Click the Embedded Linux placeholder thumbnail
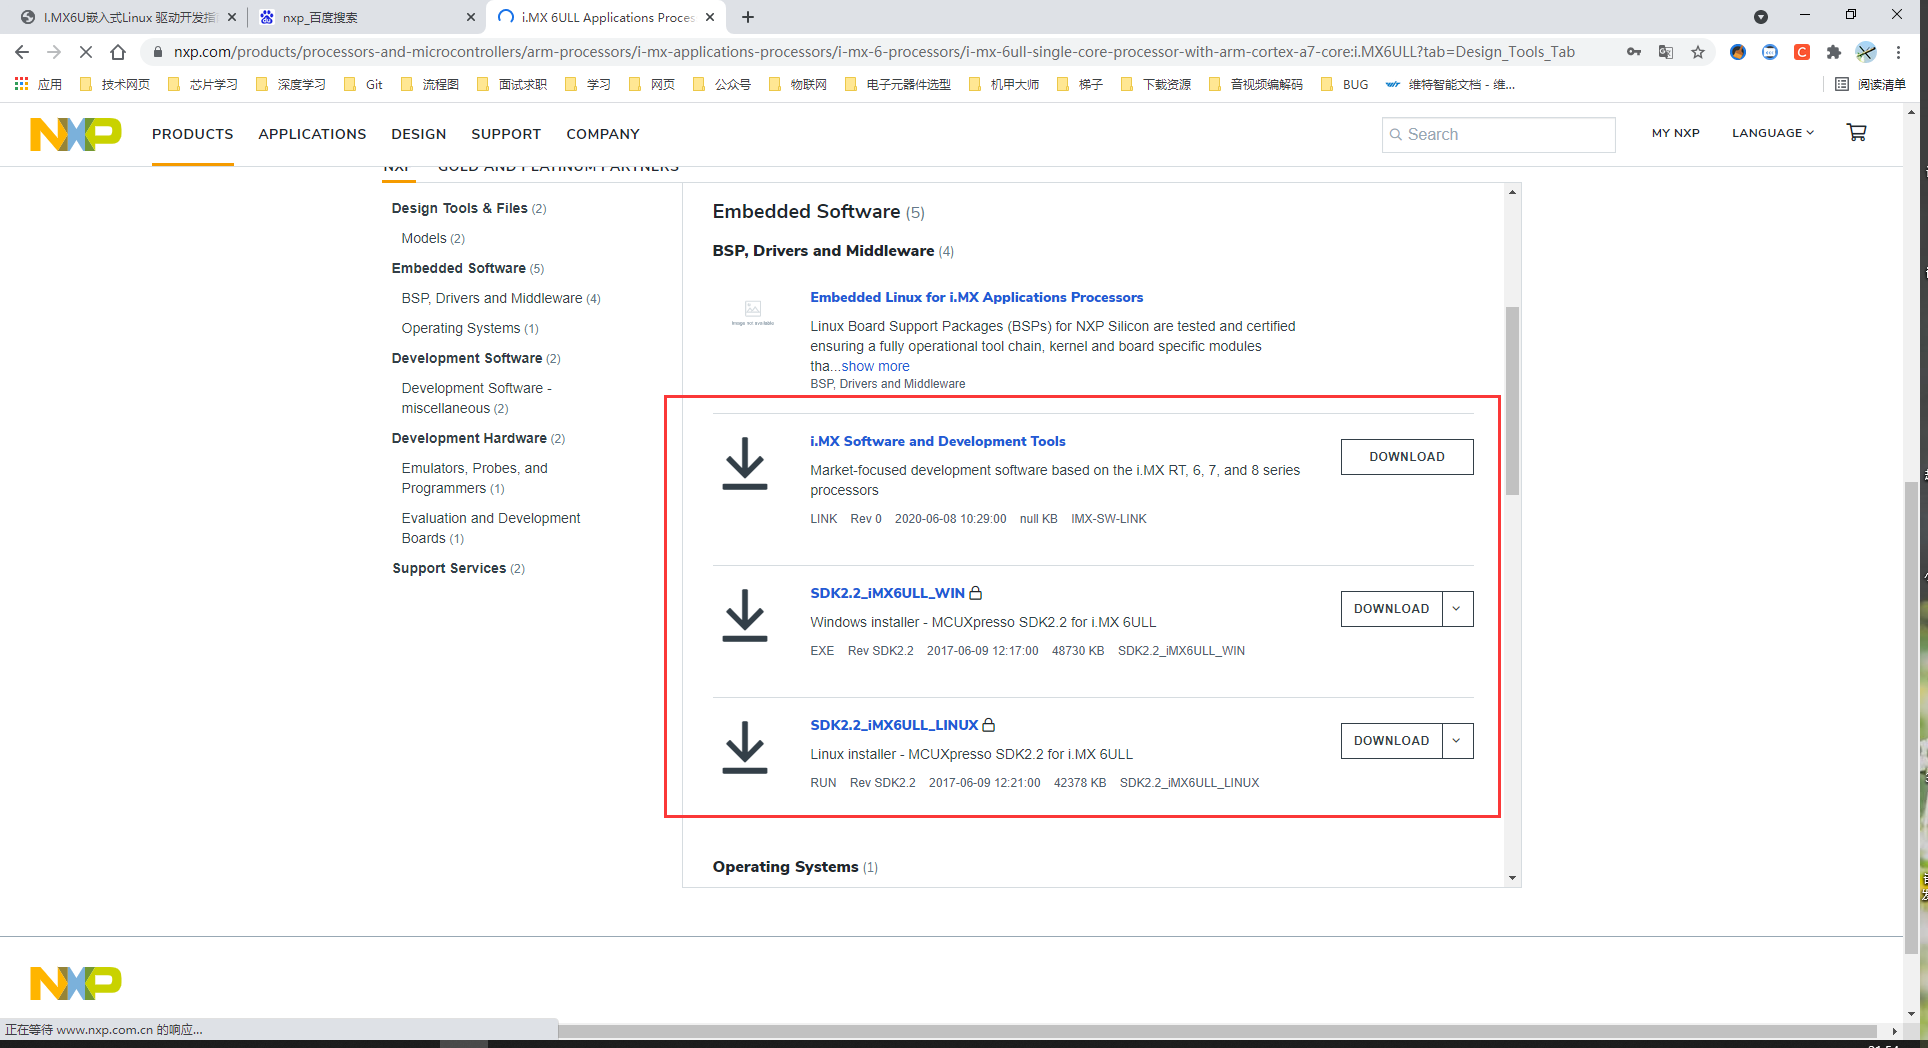 pyautogui.click(x=753, y=312)
